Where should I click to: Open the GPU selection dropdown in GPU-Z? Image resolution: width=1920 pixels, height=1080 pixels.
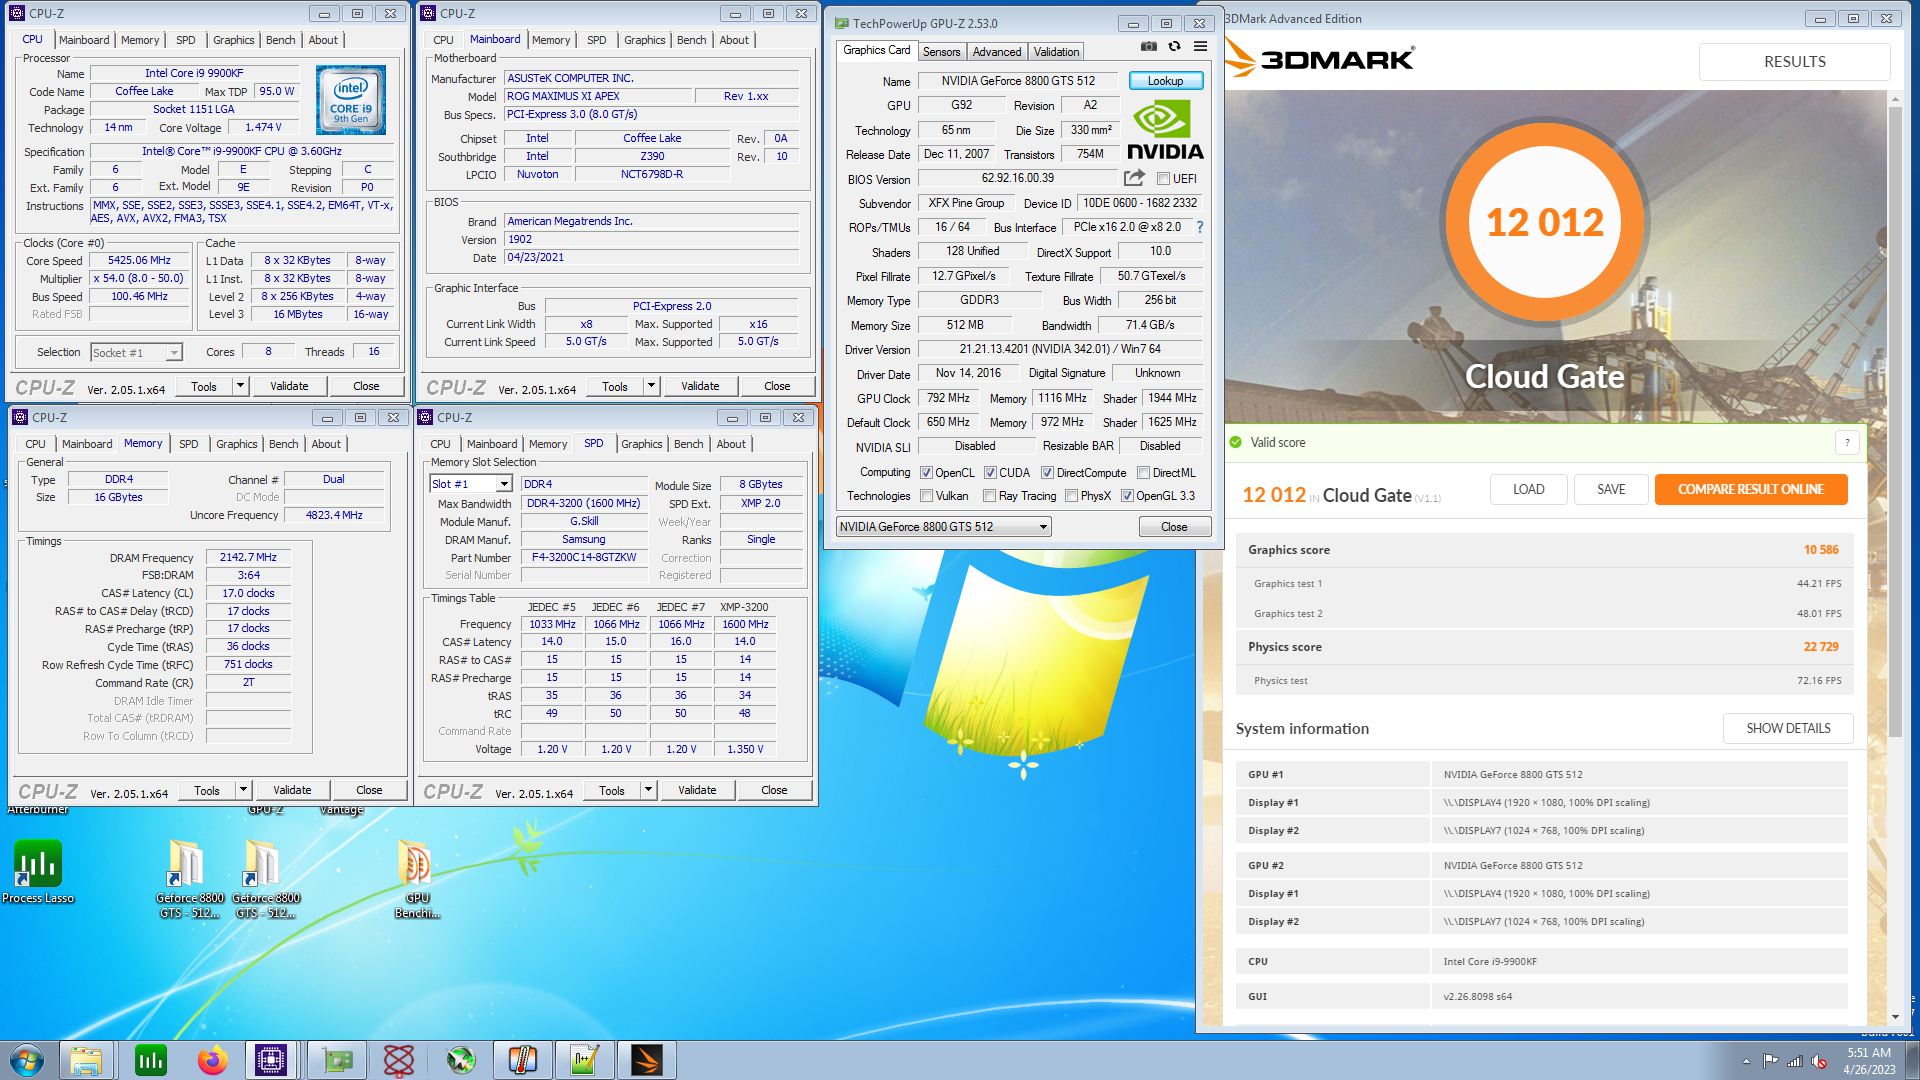click(944, 527)
